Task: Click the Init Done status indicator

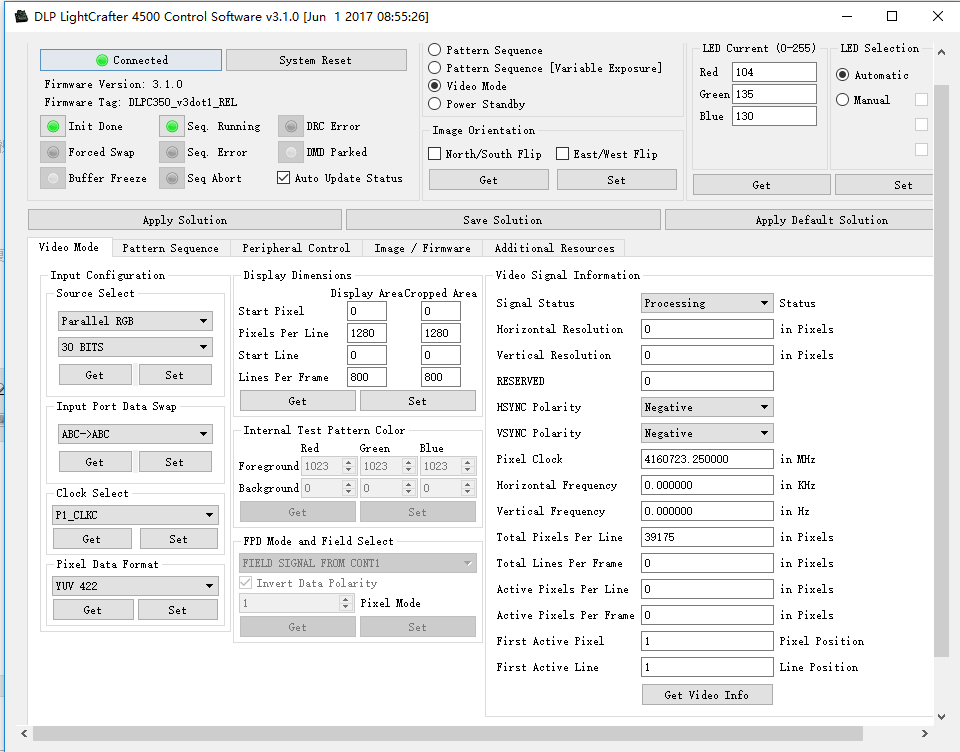Action: pos(53,127)
